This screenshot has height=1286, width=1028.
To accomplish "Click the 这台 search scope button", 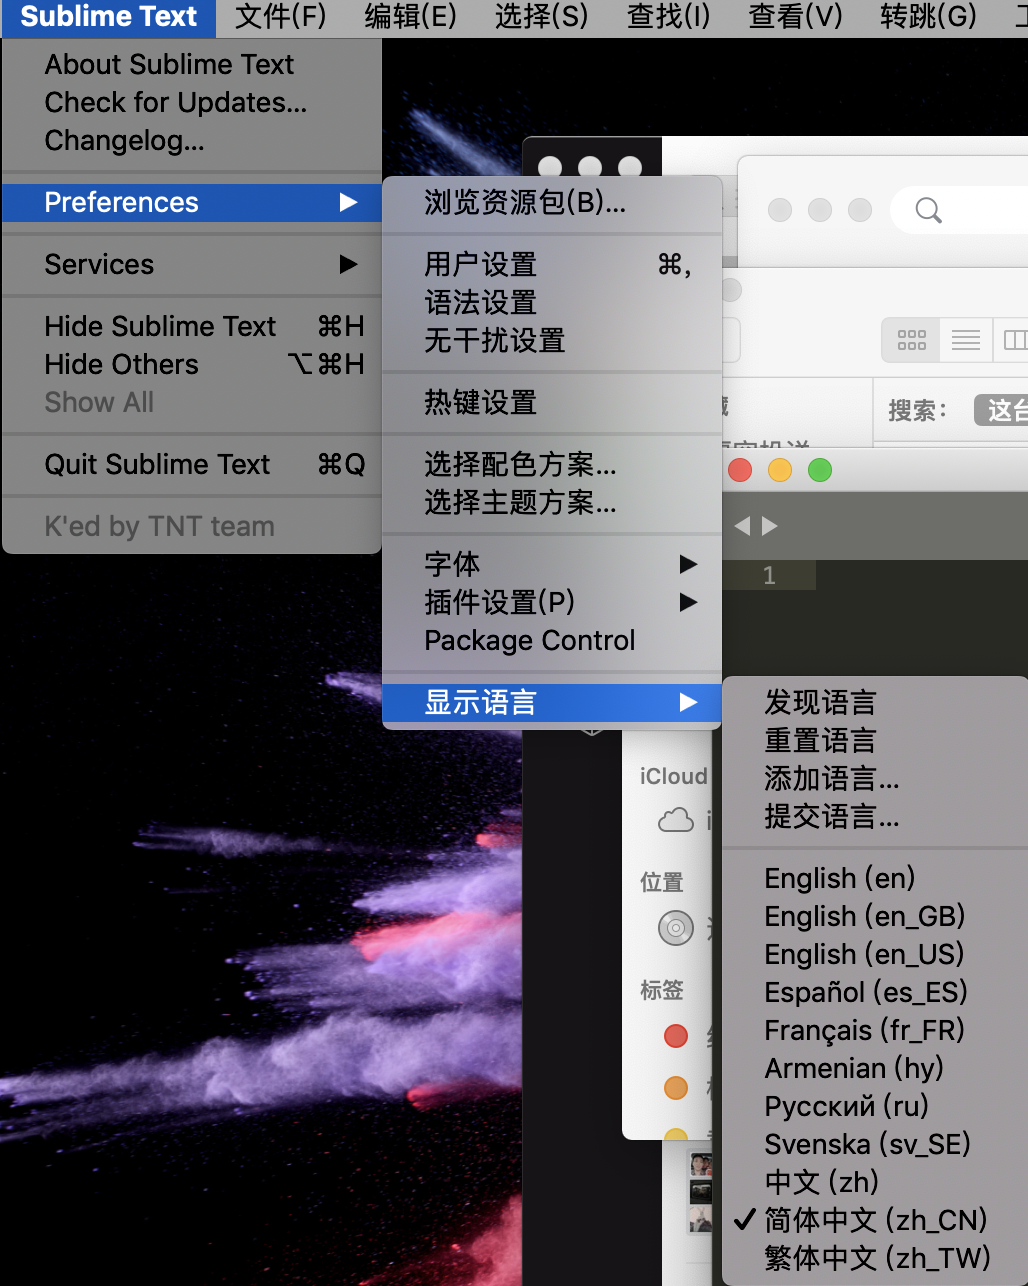I will click(1002, 410).
